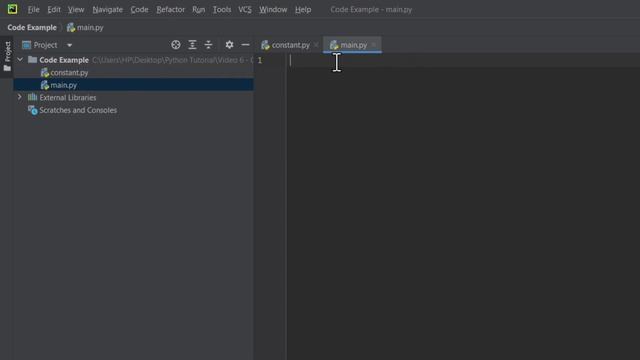Image resolution: width=640 pixels, height=360 pixels.
Task: Click Code Example breadcrumb in navigation bar
Action: pos(32,27)
